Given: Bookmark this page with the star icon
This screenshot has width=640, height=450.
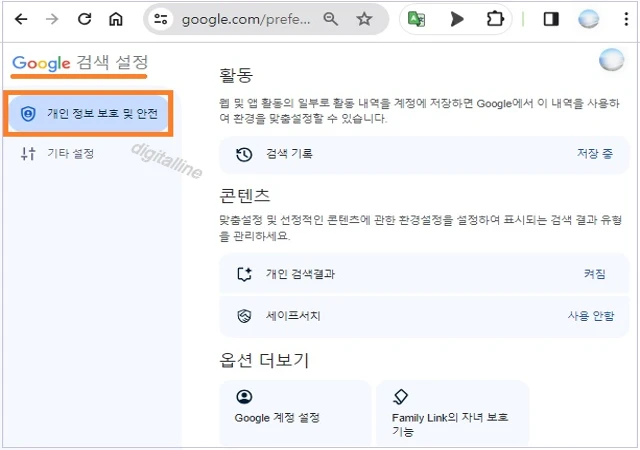Looking at the screenshot, I should [364, 19].
